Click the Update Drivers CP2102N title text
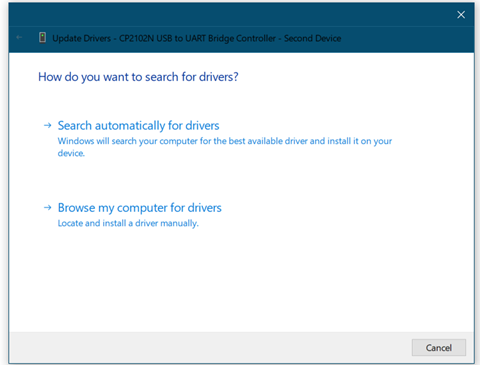The image size is (480, 365). pyautogui.click(x=197, y=38)
